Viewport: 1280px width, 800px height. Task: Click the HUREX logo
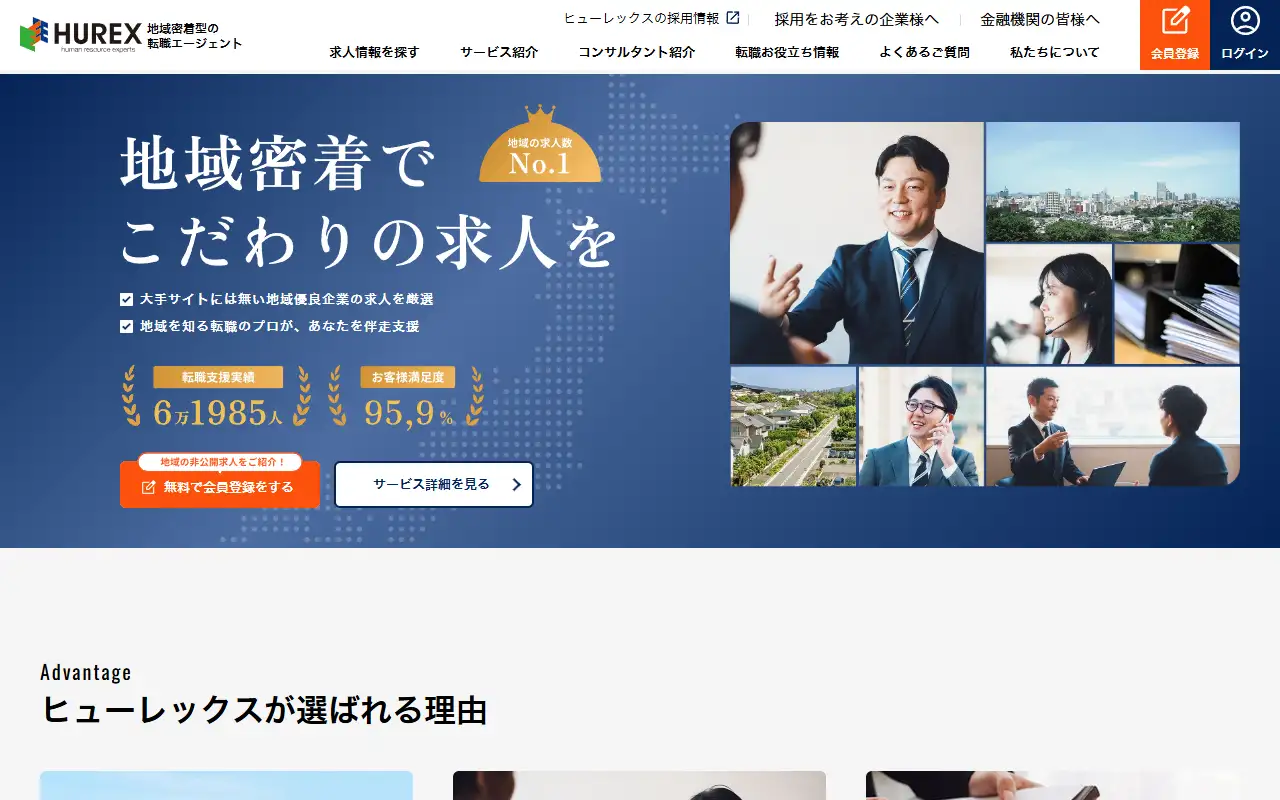pos(81,35)
